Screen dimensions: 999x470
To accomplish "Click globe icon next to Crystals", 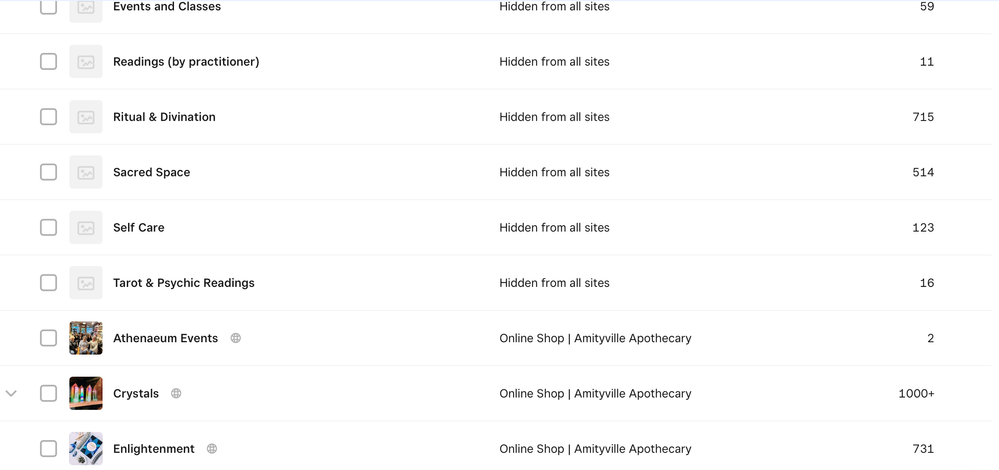I will click(176, 393).
